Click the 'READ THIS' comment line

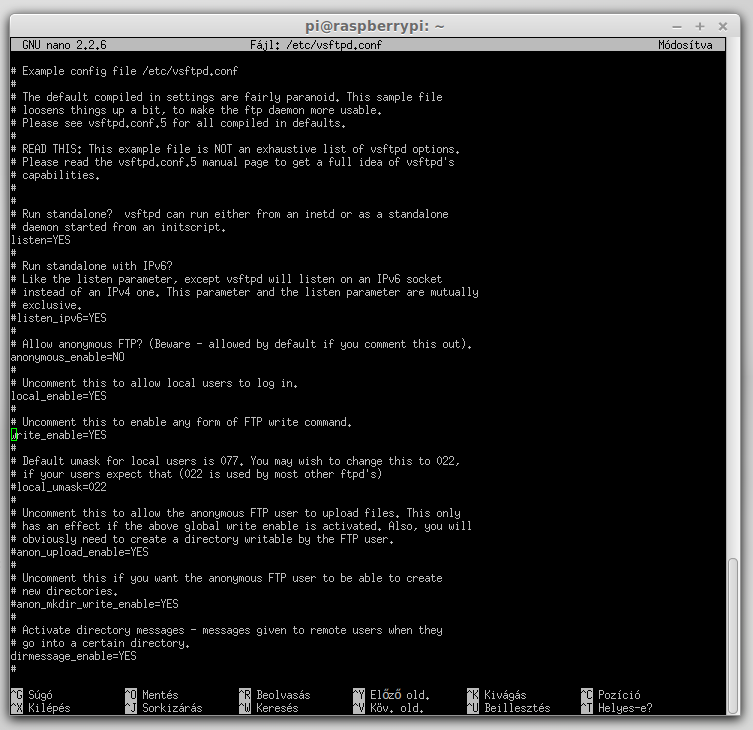point(235,149)
